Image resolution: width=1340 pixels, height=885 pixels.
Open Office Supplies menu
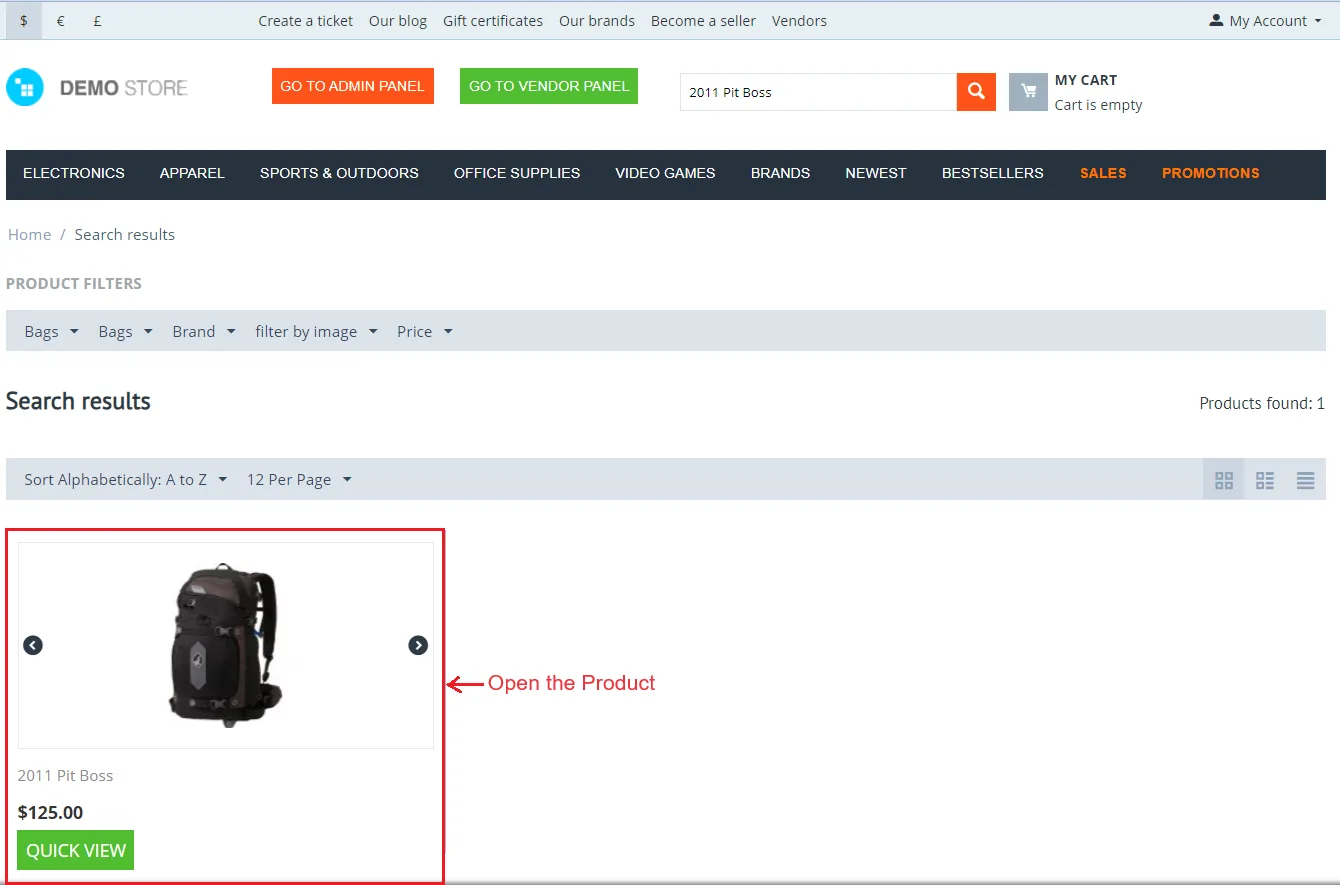517,173
